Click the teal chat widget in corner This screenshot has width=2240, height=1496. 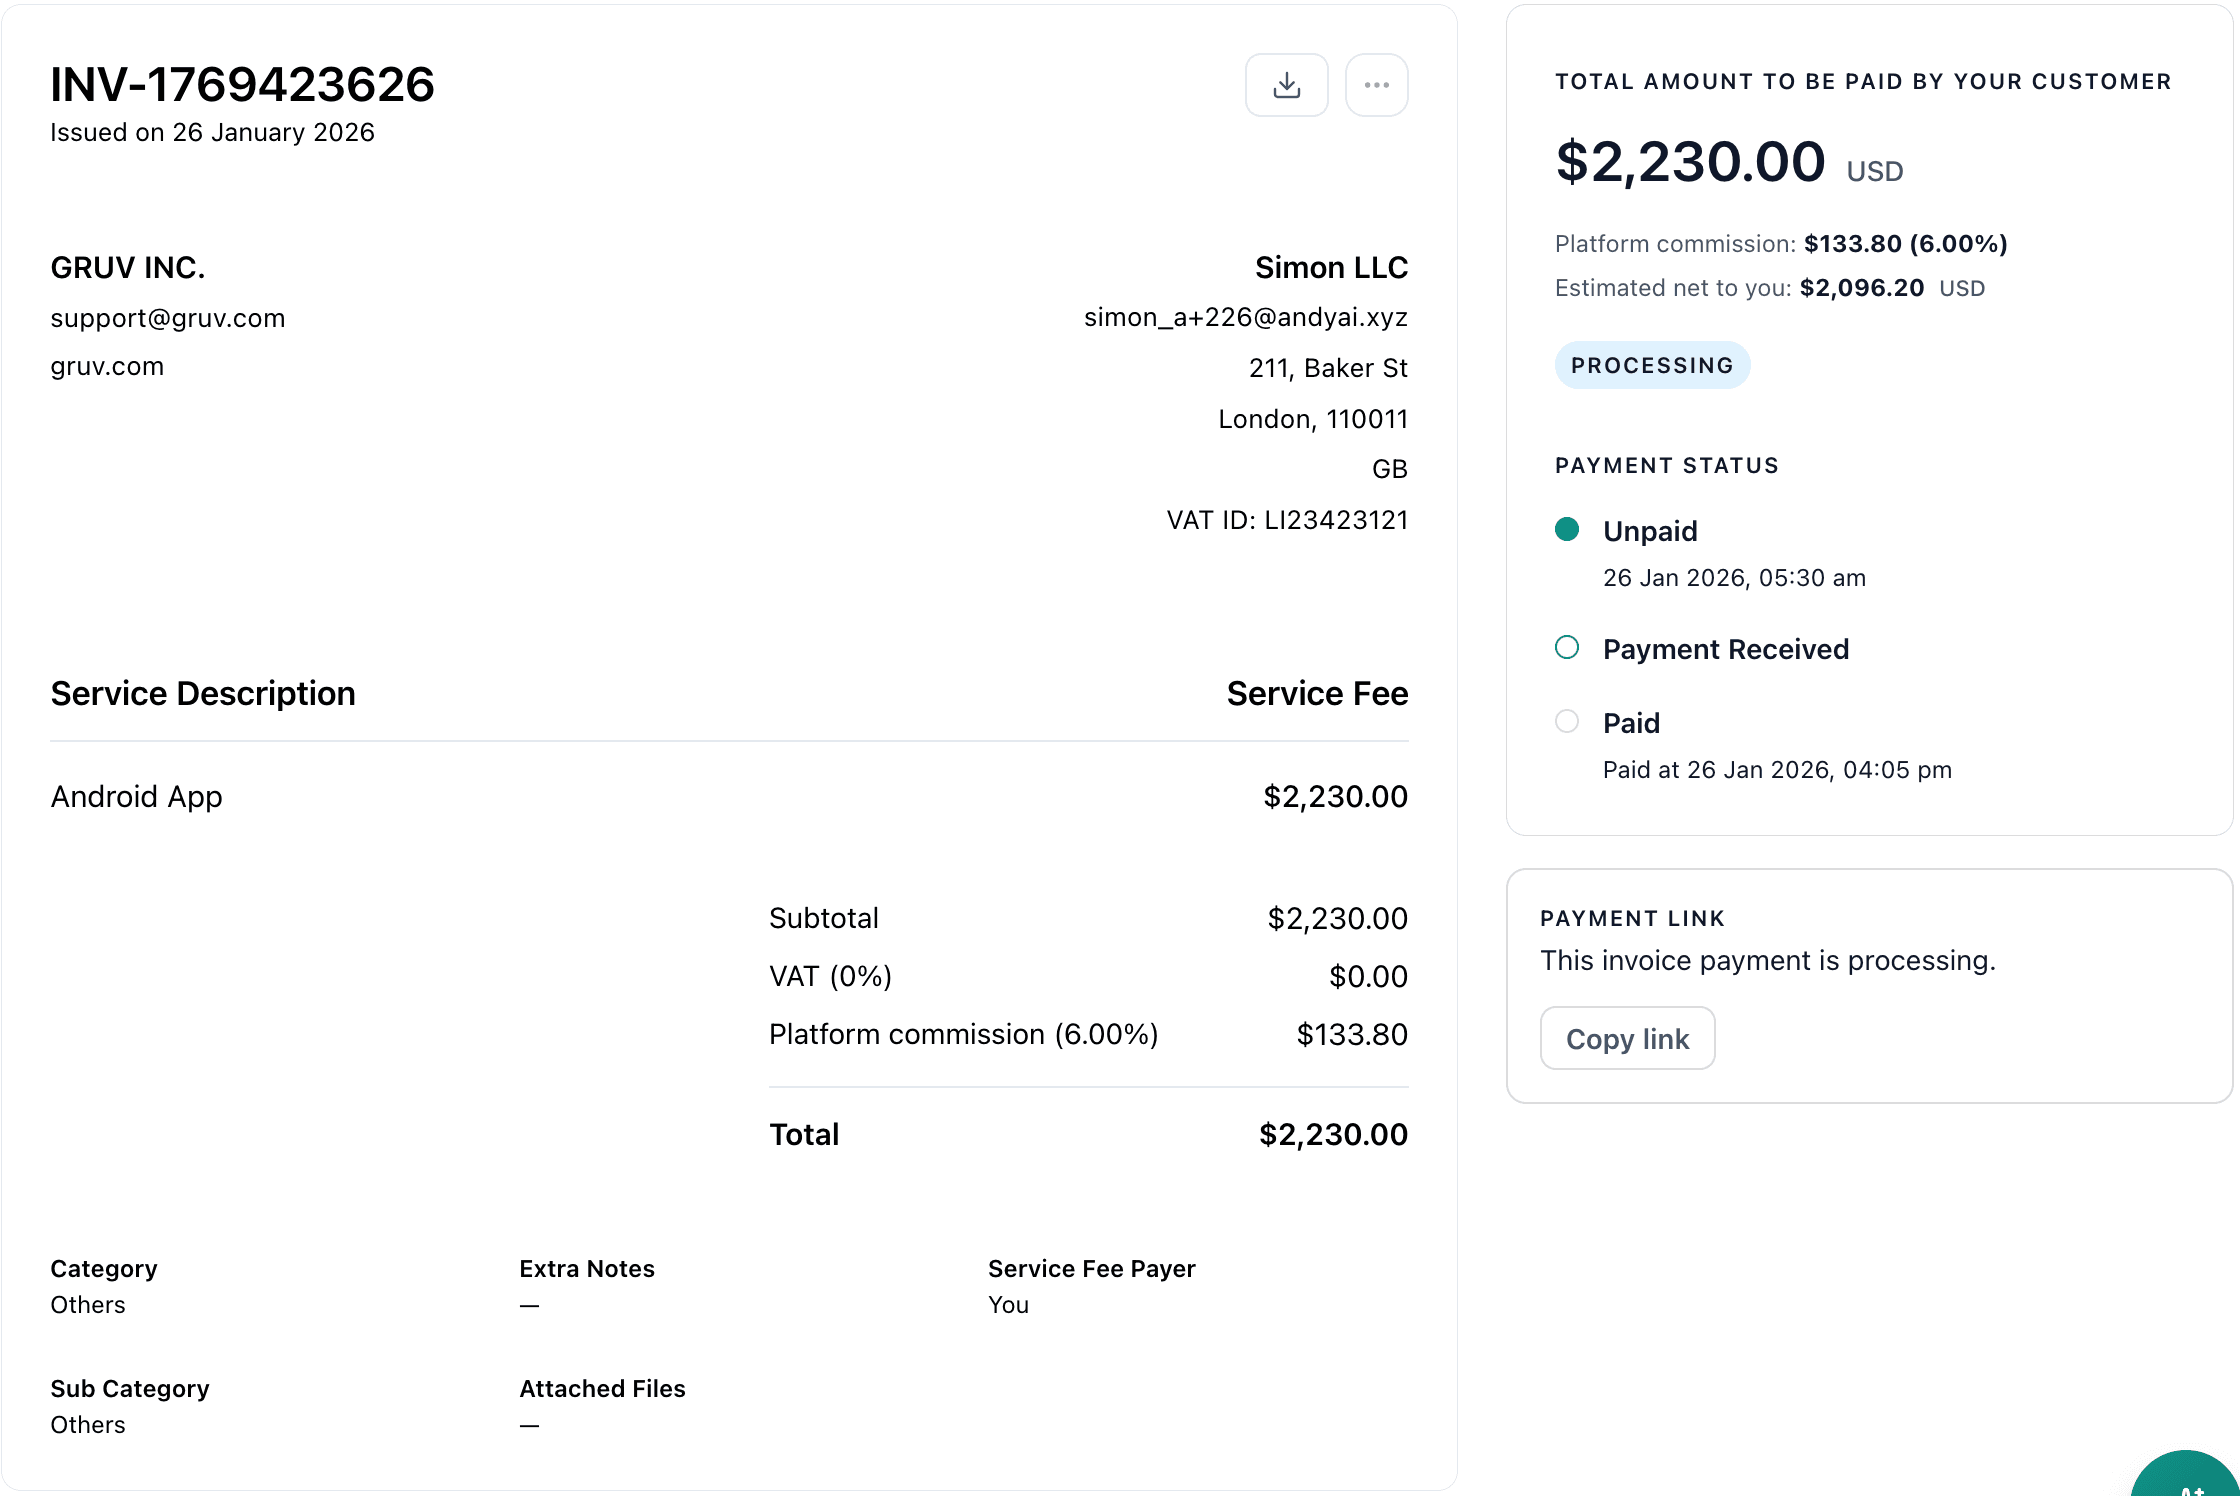[x=2188, y=1475]
